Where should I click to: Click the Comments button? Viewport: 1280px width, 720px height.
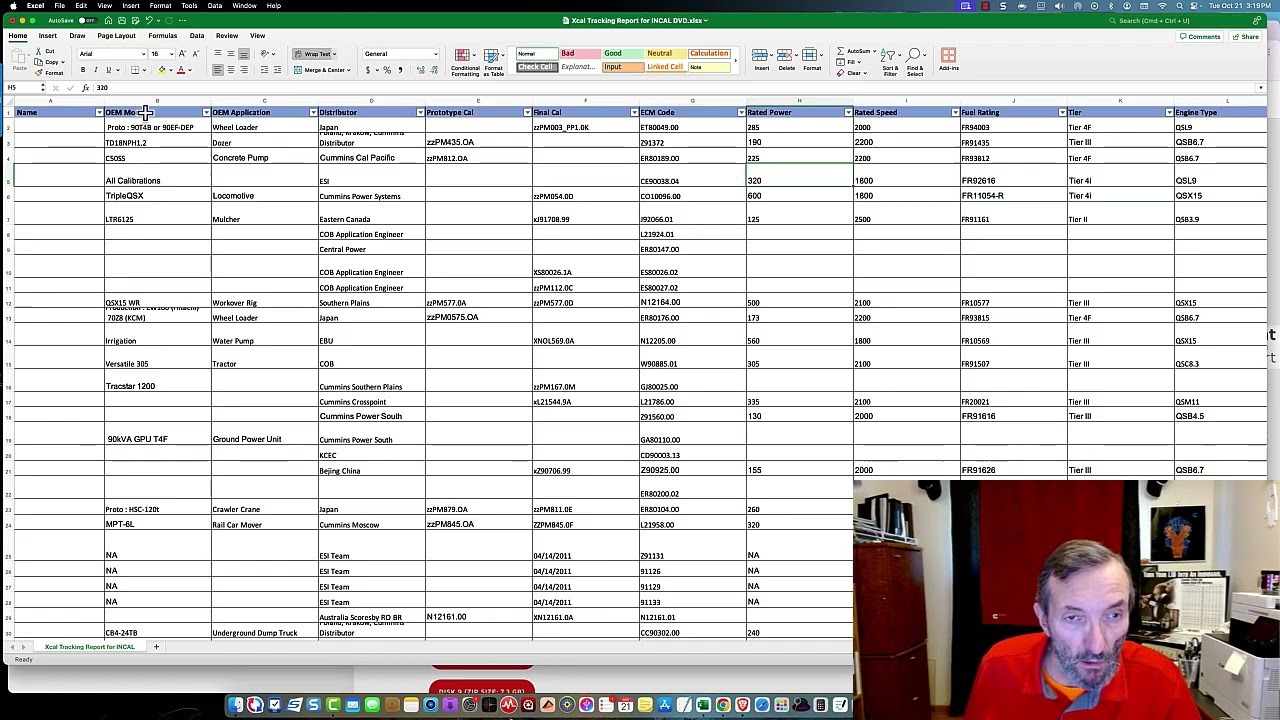pyautogui.click(x=1200, y=37)
